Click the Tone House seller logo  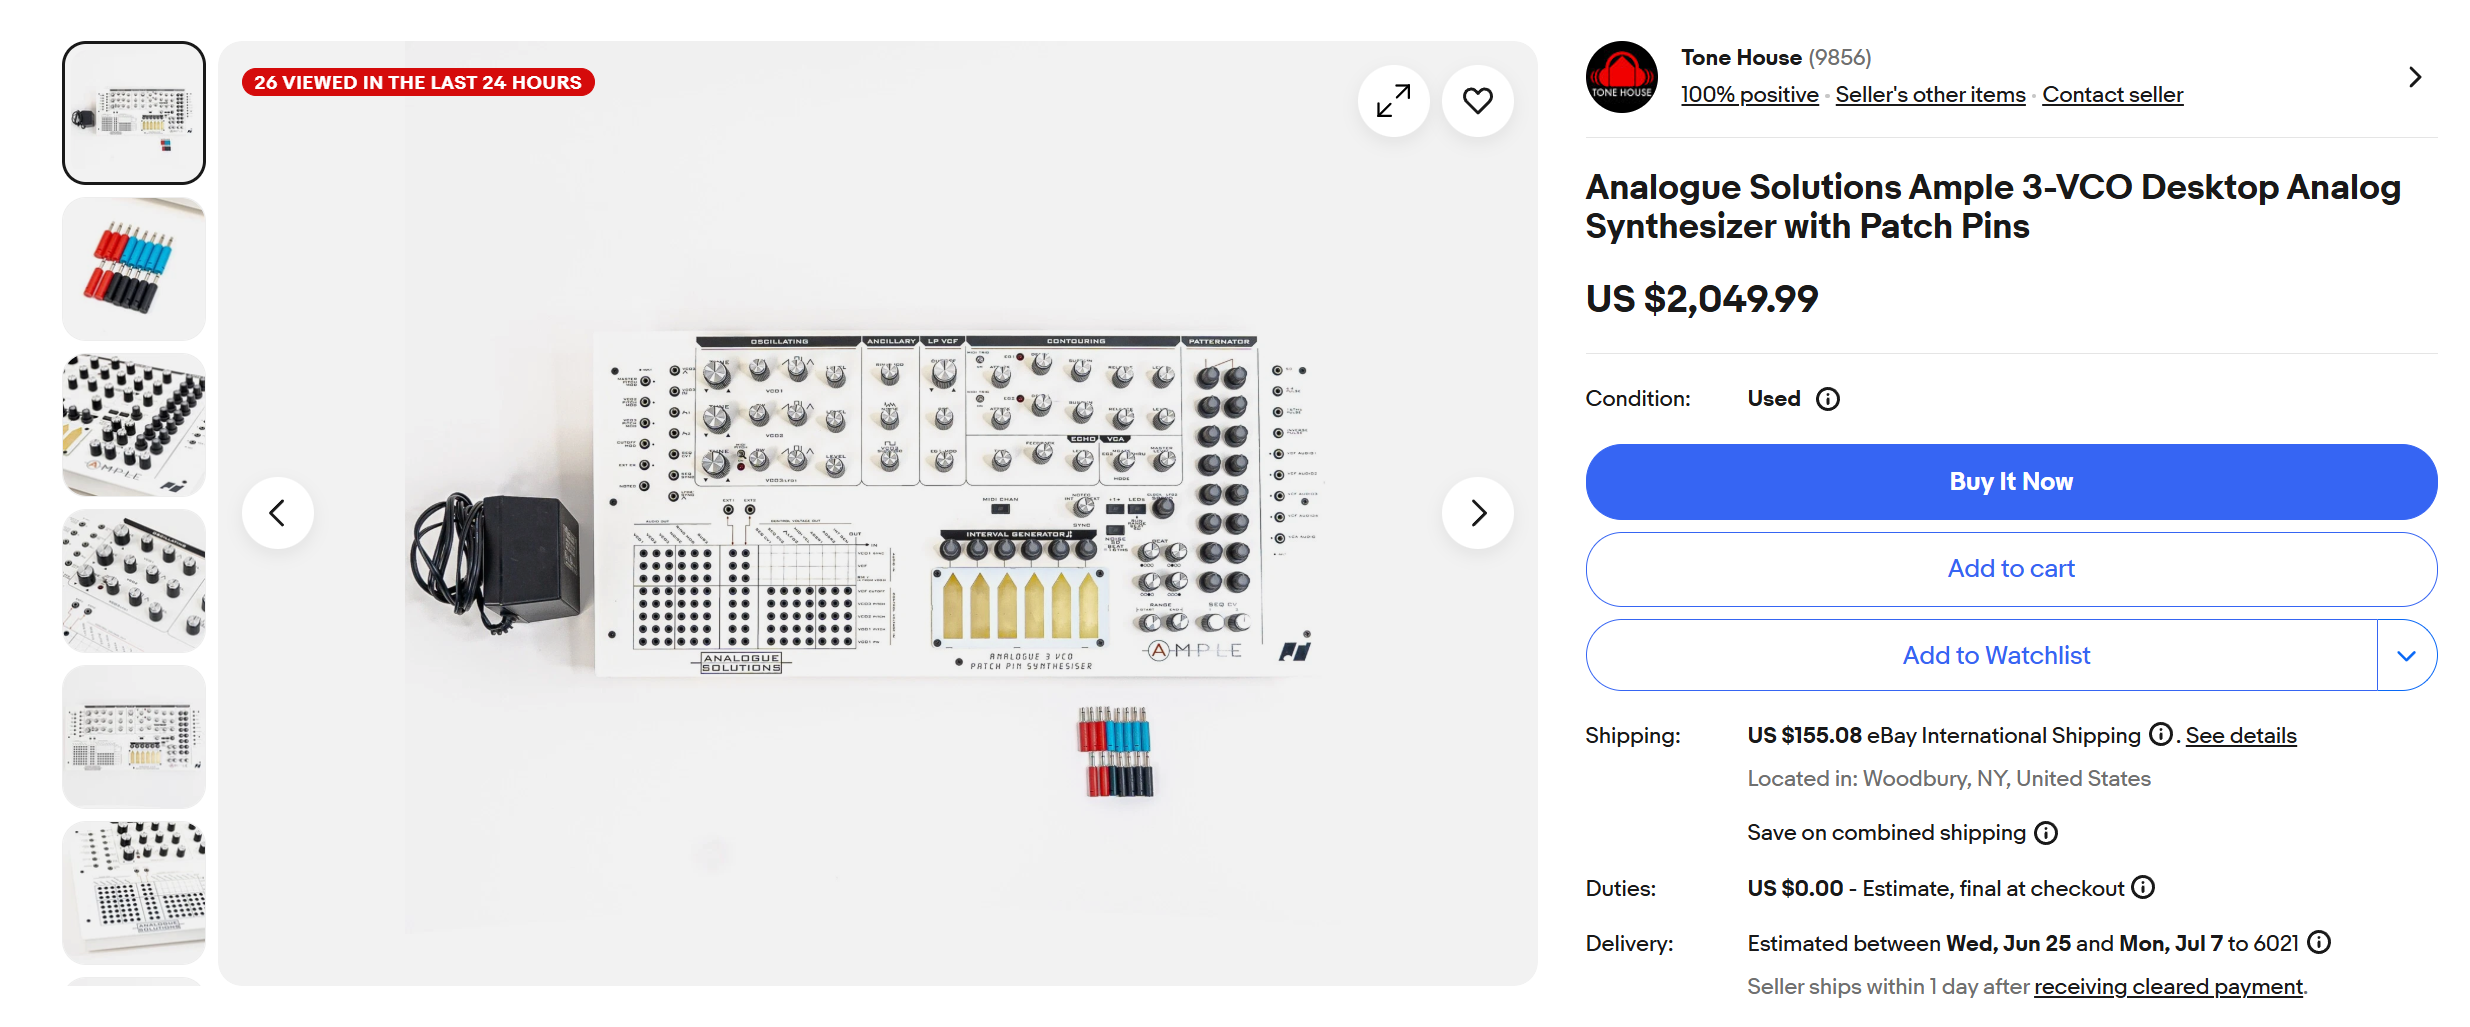(1621, 77)
